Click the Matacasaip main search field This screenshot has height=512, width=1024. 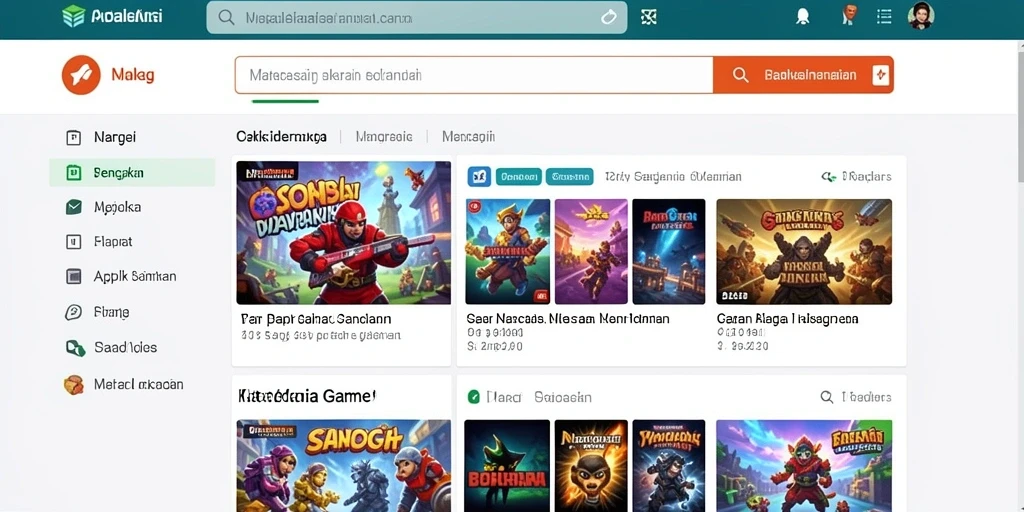[474, 75]
